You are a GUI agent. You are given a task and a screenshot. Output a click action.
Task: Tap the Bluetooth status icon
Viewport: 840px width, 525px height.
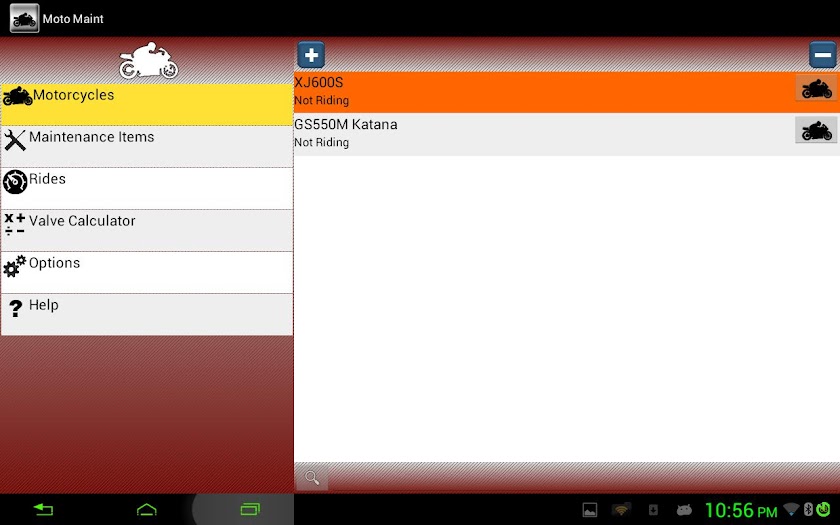click(x=808, y=509)
